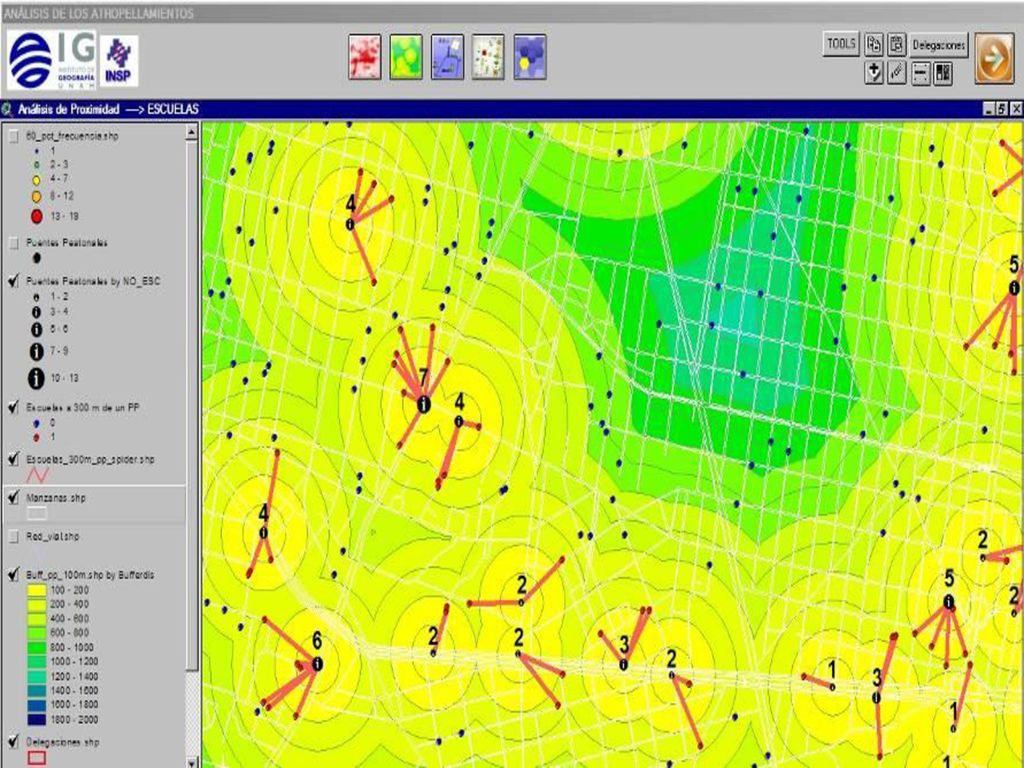Click the '1600 - 1800' buffer range label

(x=74, y=705)
